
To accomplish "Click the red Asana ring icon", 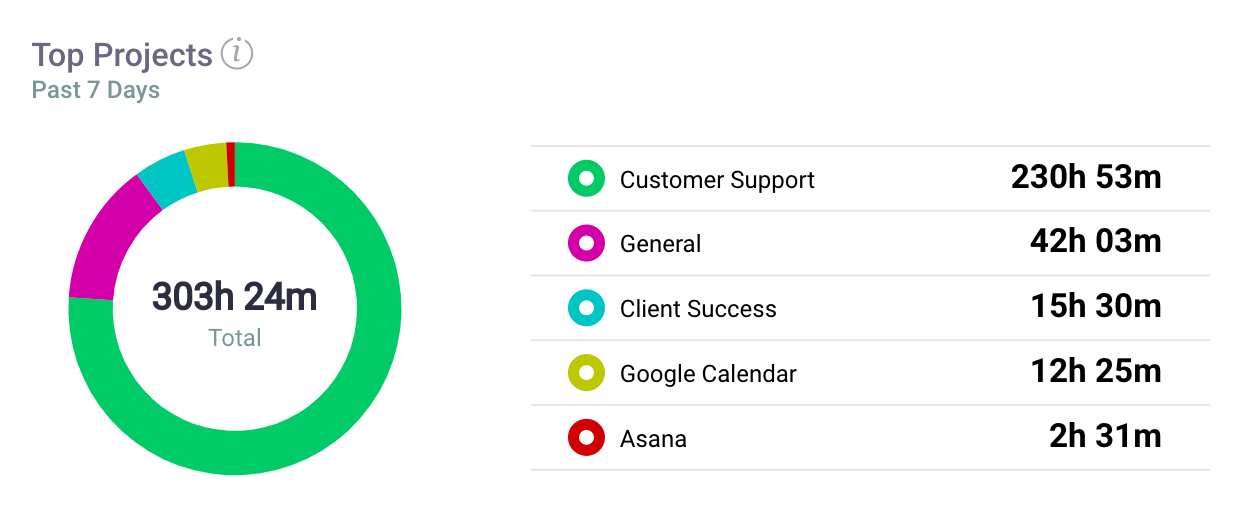I will [x=587, y=437].
